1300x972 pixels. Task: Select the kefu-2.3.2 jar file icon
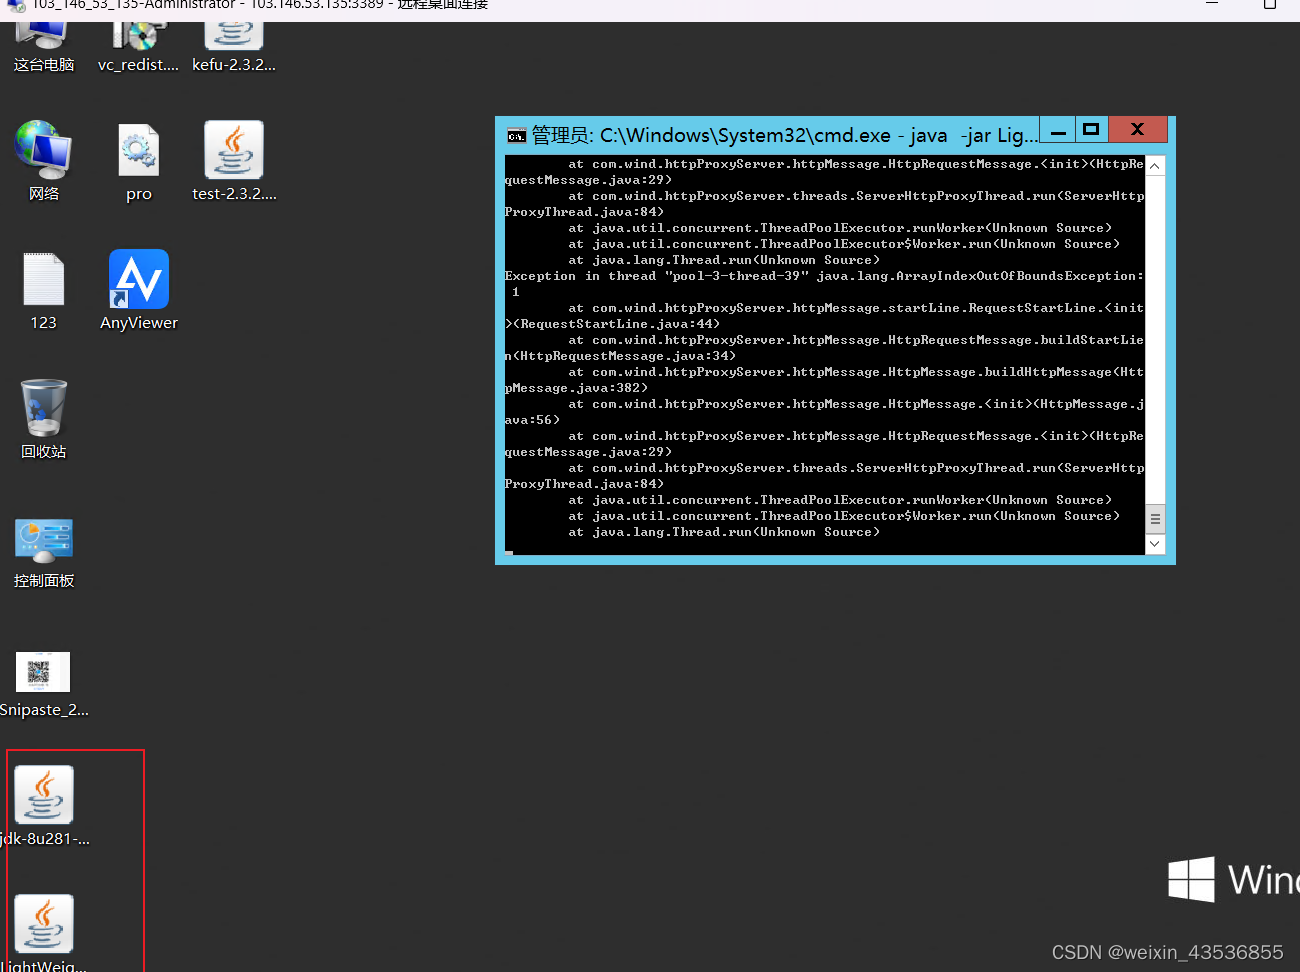point(234,47)
